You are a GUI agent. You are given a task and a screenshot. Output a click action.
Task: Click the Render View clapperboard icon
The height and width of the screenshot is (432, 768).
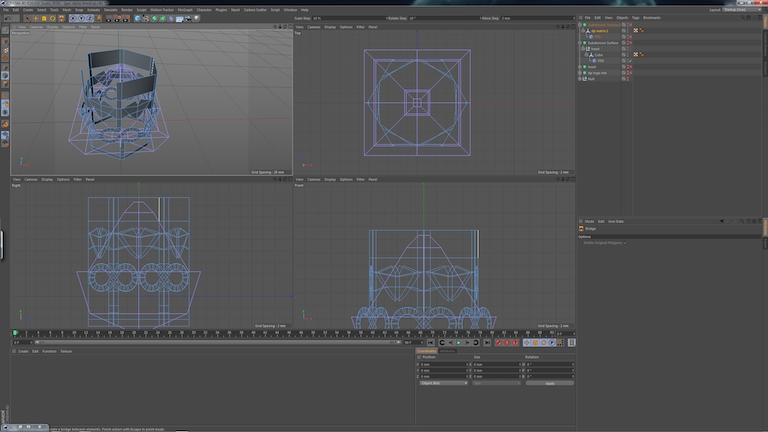108,19
